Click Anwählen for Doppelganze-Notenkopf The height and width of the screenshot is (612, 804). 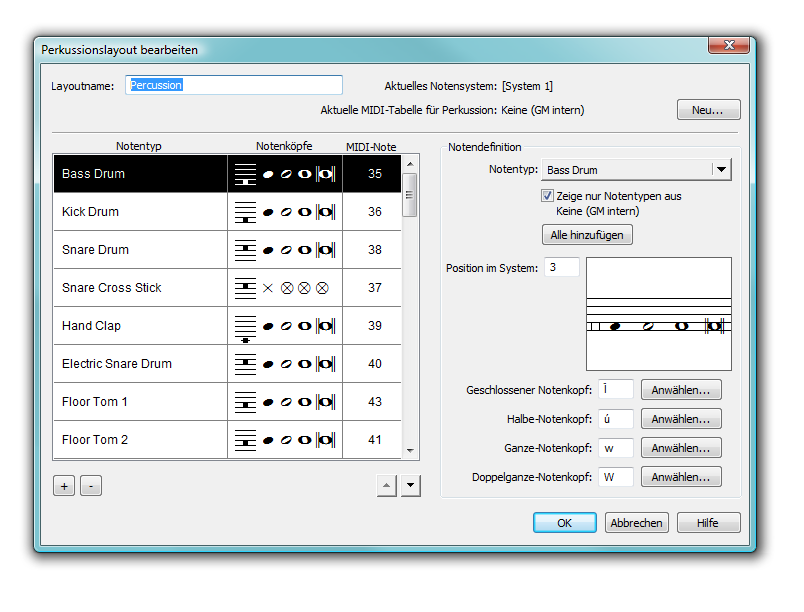681,477
